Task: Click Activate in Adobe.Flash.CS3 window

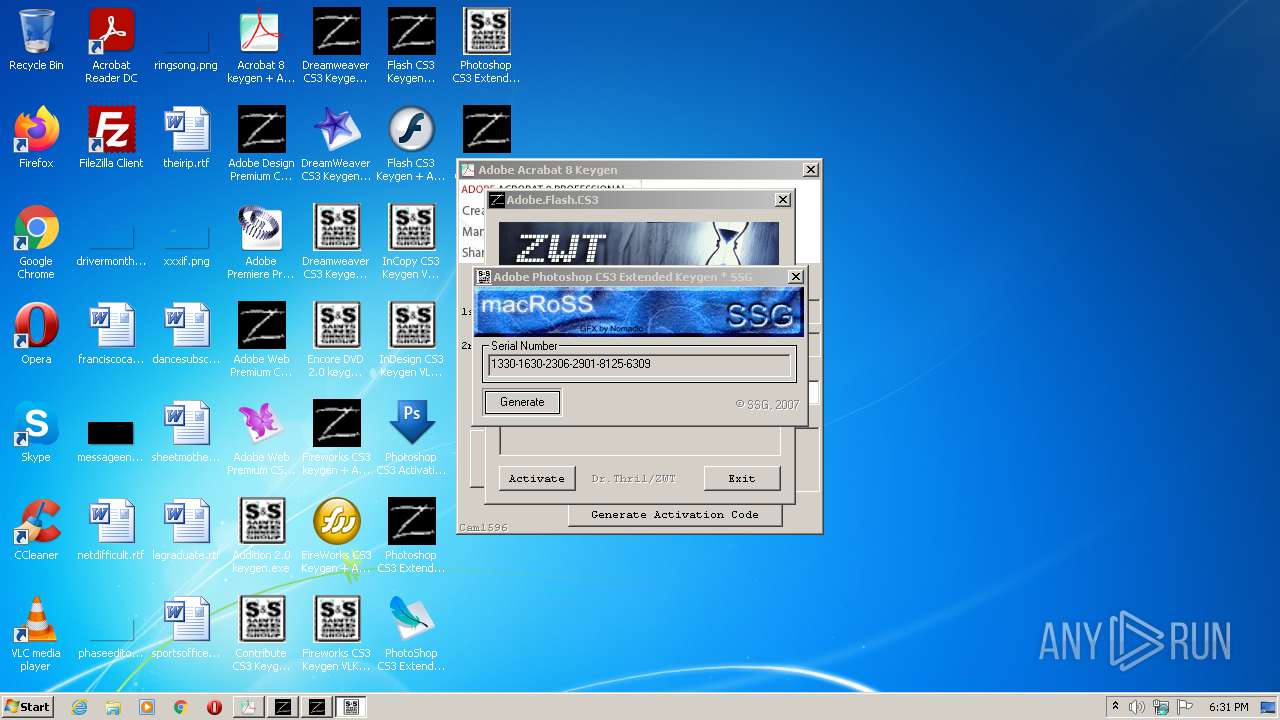Action: click(x=537, y=478)
